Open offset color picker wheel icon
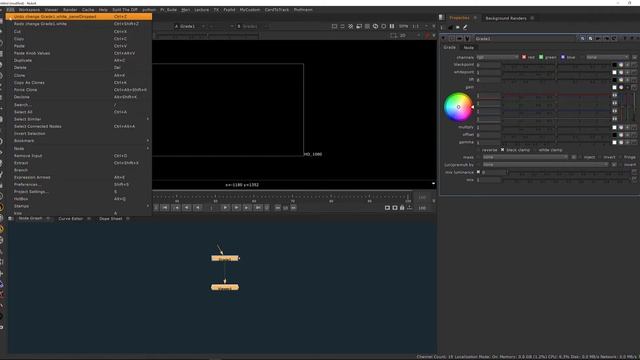 621,135
